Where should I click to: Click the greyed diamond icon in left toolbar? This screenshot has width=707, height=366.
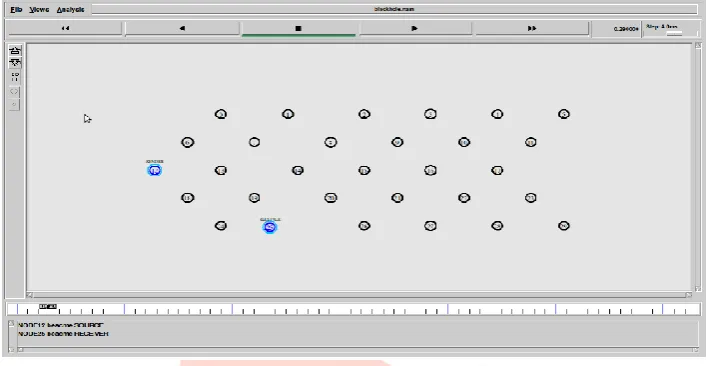(14, 92)
